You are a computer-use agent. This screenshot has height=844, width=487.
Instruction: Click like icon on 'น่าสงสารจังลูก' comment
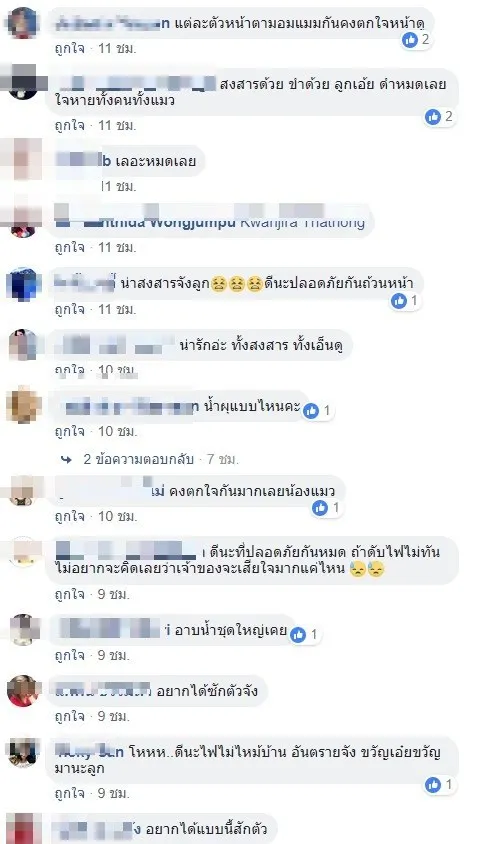399,301
